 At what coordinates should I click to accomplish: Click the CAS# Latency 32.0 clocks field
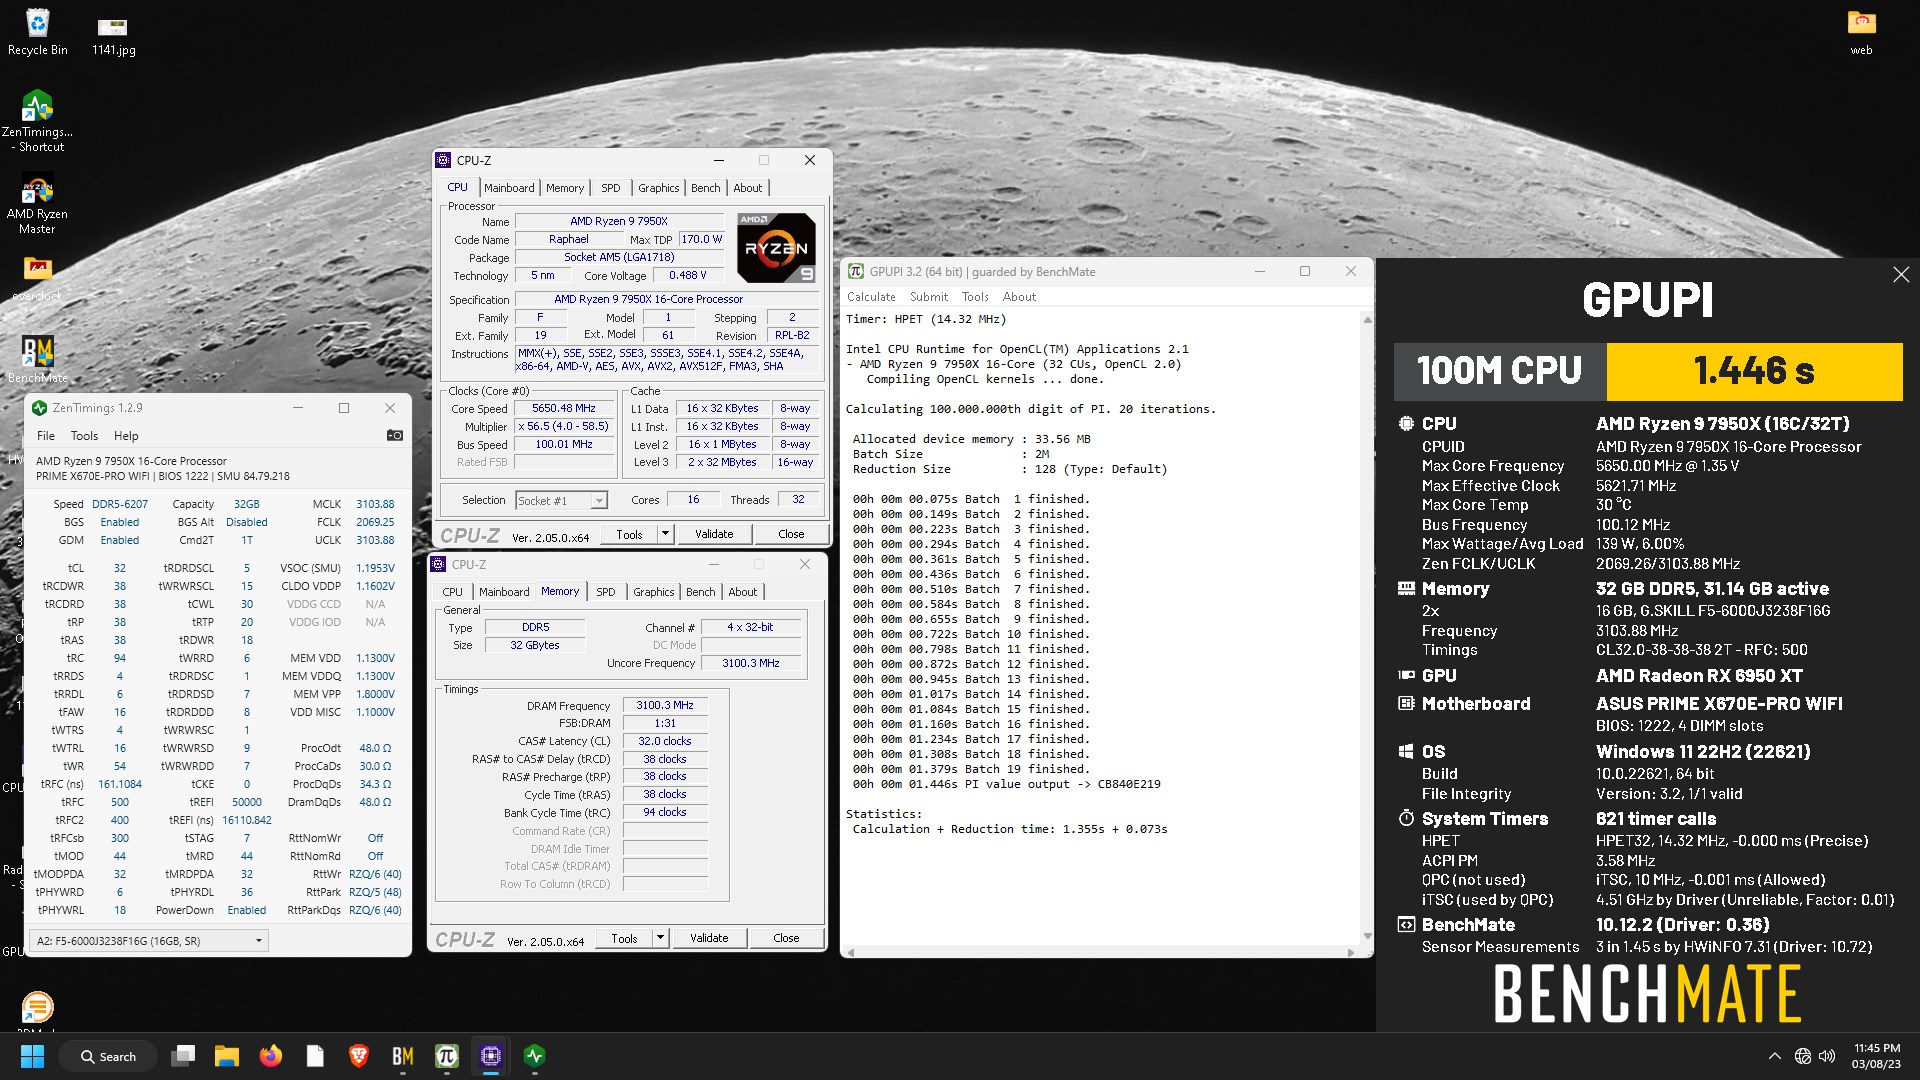665,741
